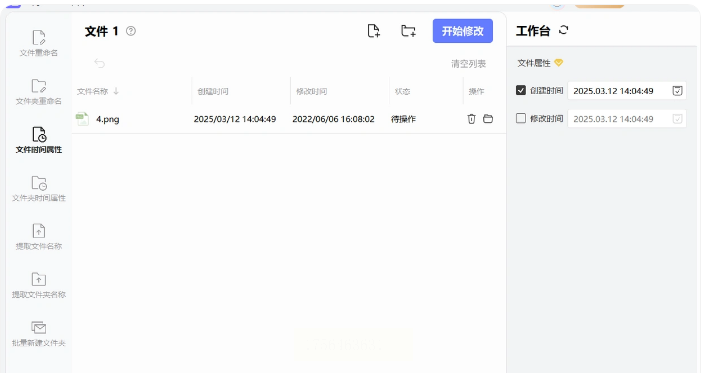This screenshot has height=373, width=706.
Task: Sort by 文件名称 using the arrow
Action: (x=116, y=91)
